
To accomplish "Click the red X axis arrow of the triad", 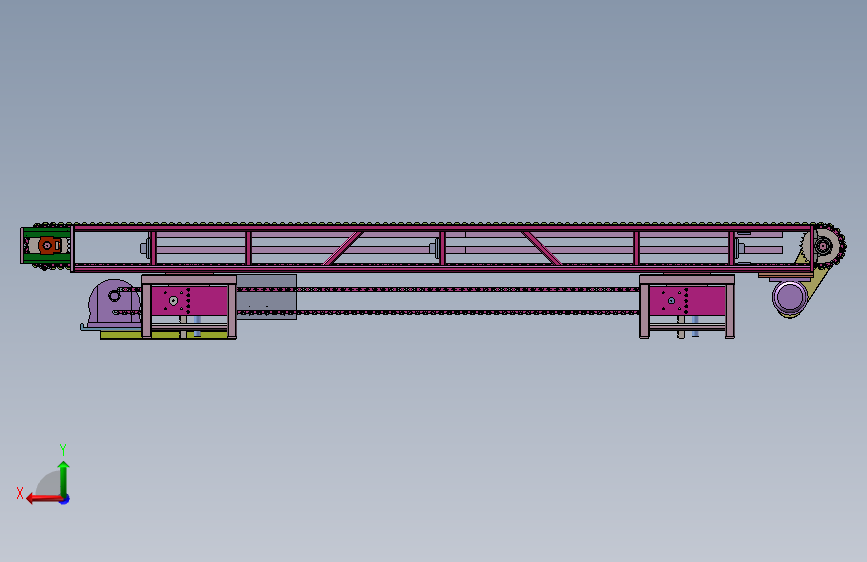I will 44,499.
